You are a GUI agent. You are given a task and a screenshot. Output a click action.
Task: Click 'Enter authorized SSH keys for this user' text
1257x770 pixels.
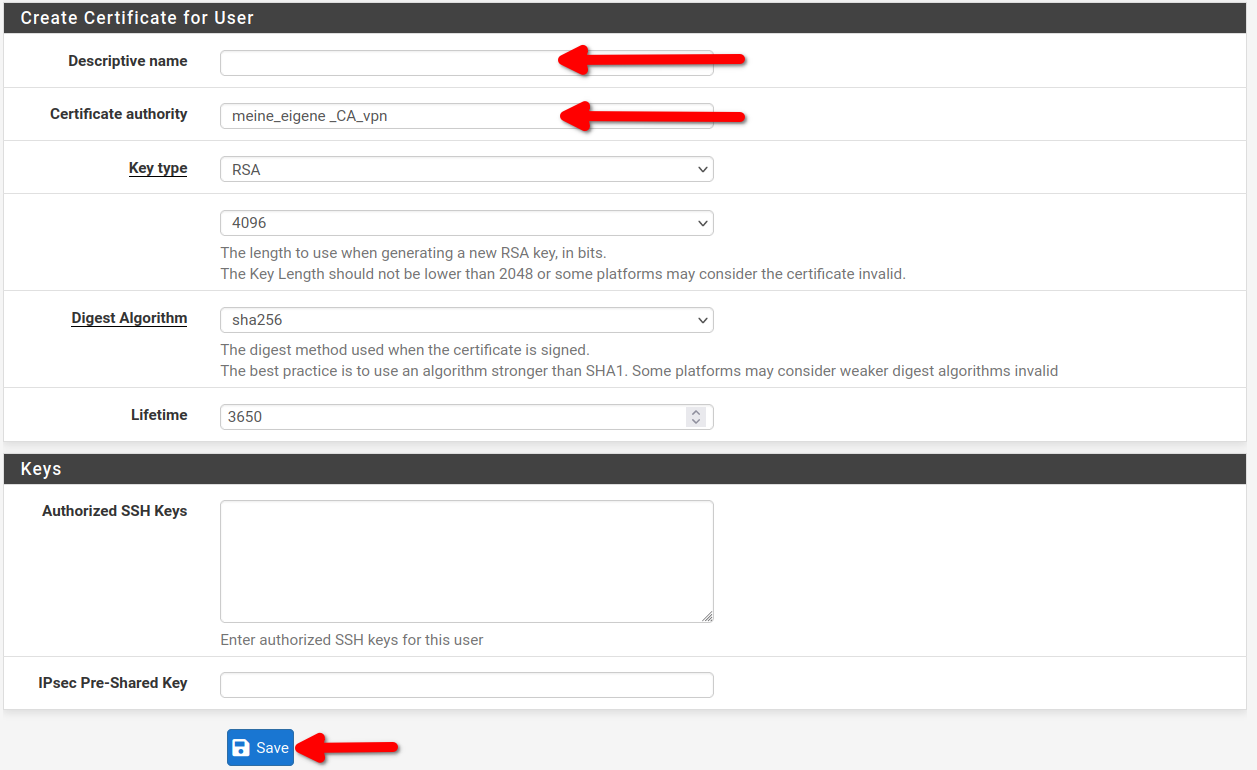pos(352,640)
